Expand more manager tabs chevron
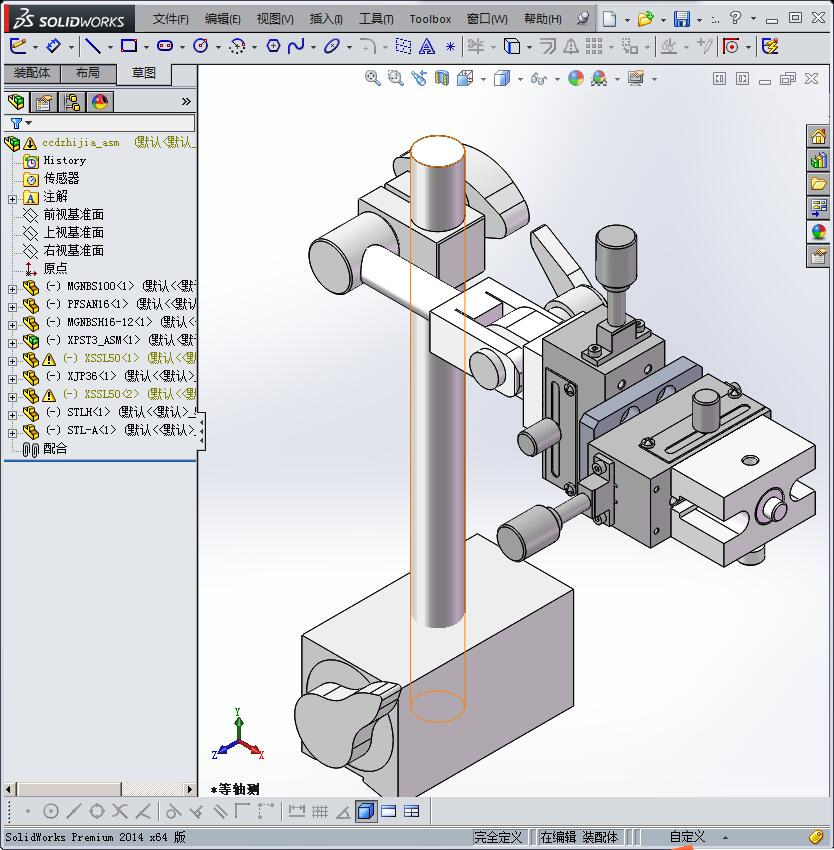The image size is (834, 850). [186, 101]
